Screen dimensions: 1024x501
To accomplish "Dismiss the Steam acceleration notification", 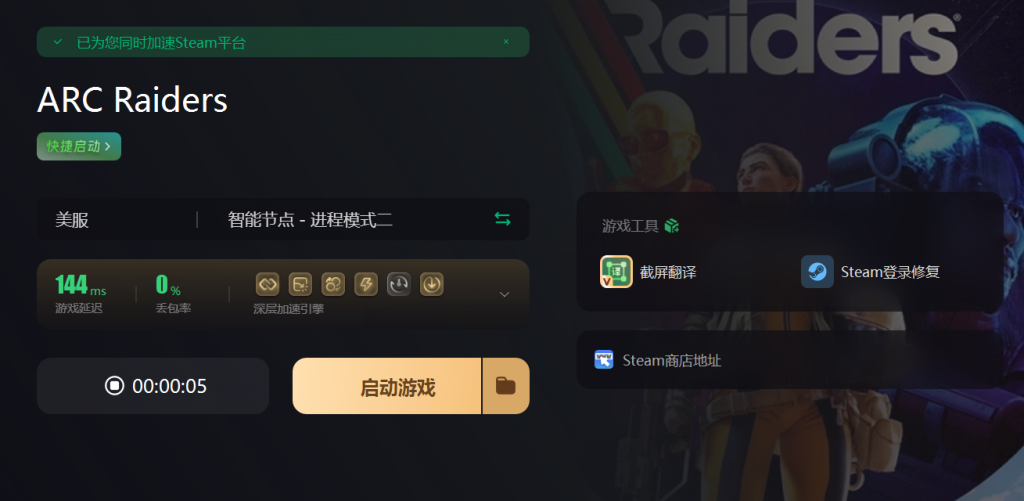I will pyautogui.click(x=505, y=42).
